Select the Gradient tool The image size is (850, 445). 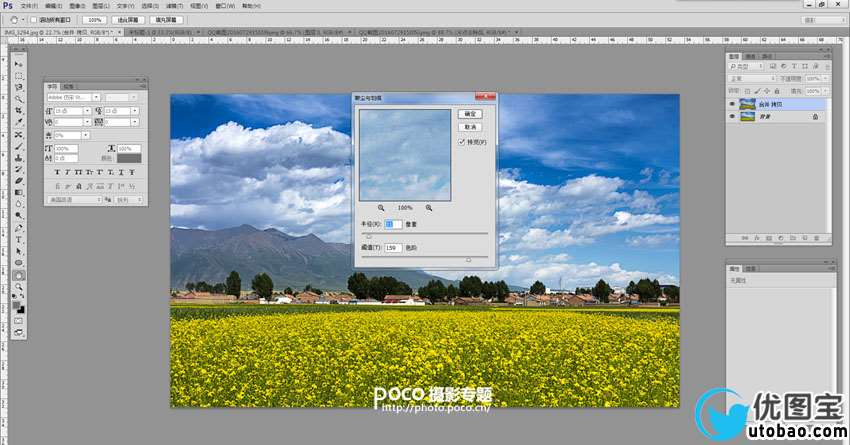(18, 193)
